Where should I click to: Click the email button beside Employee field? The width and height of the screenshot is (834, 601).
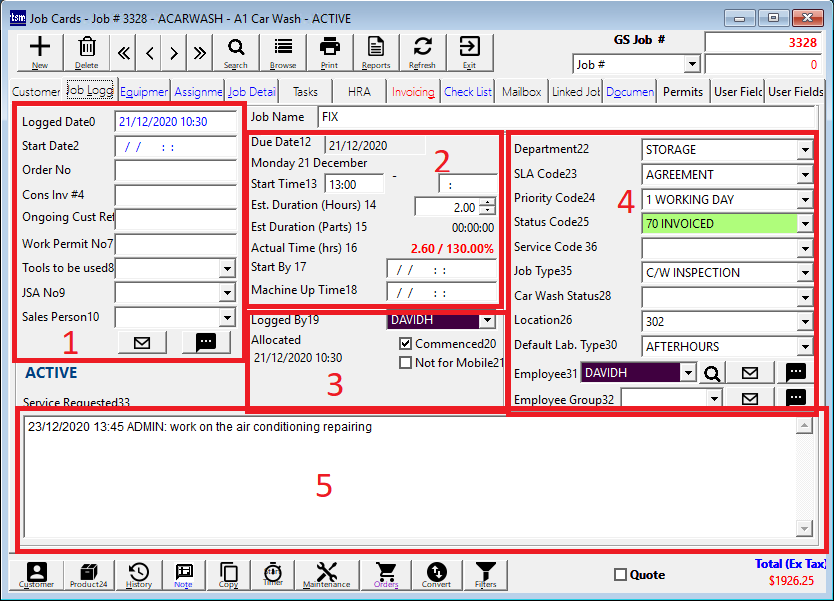(749, 373)
